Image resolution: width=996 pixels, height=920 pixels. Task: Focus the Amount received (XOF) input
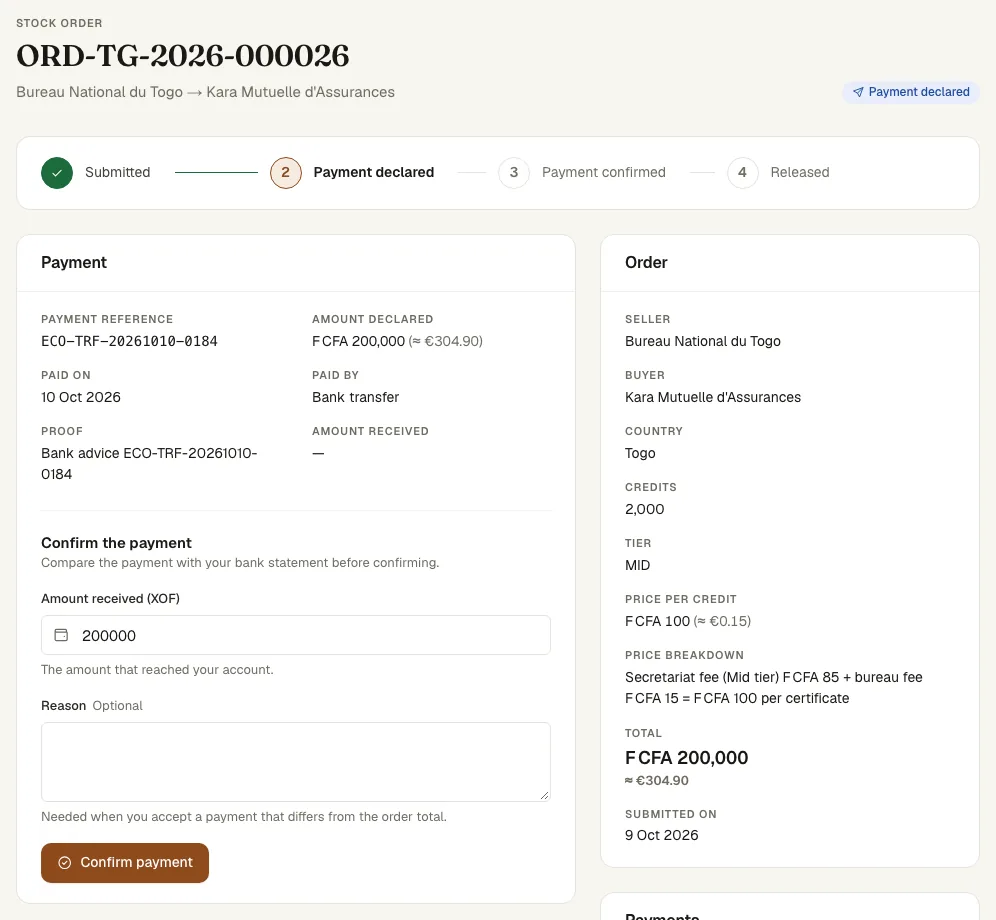[296, 635]
